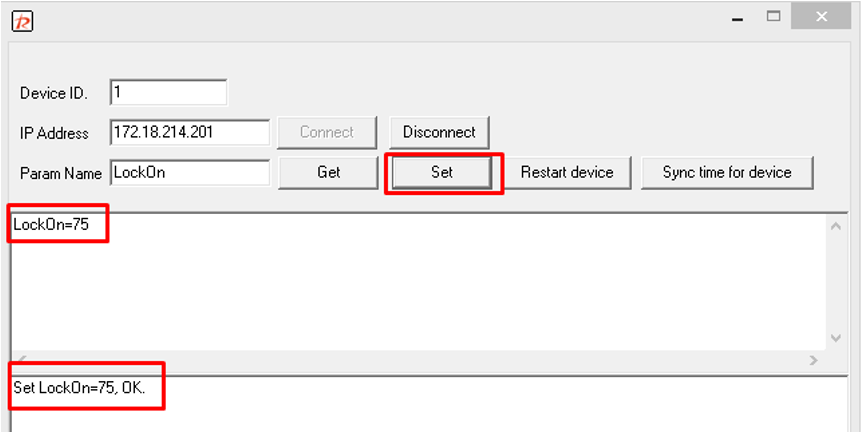Click the greyed-out Connect button

point(327,132)
